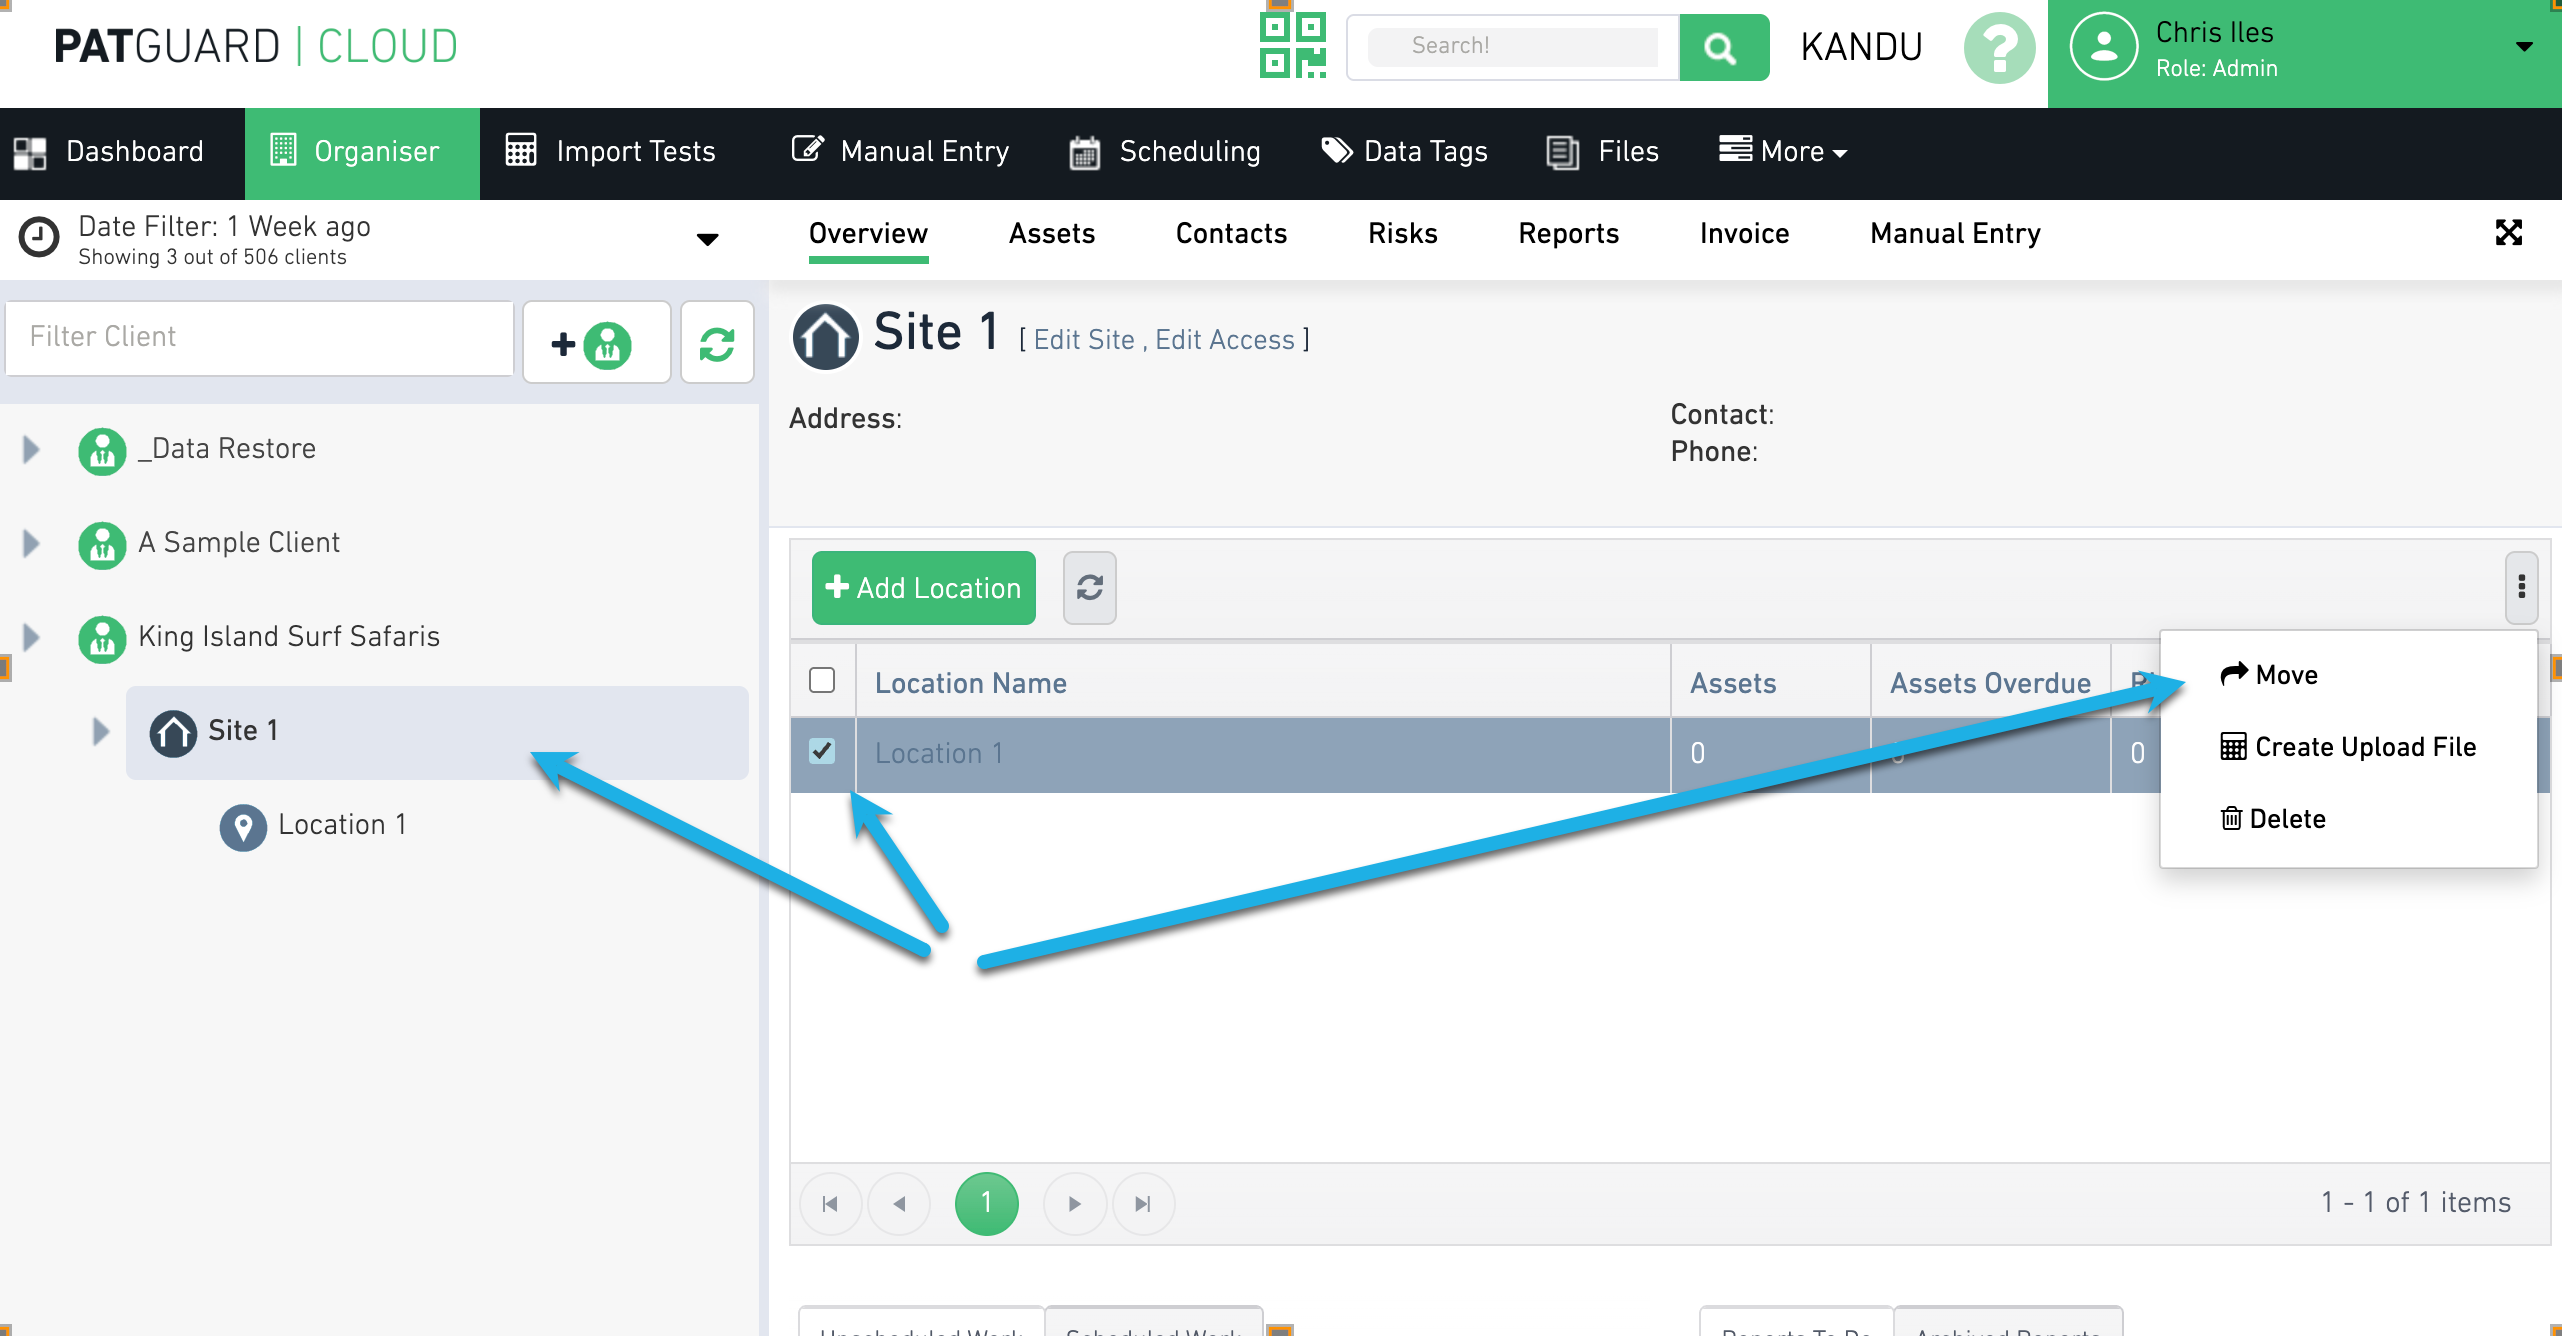Image resolution: width=2562 pixels, height=1336 pixels.
Task: Click the Add Location button
Action: [x=923, y=588]
